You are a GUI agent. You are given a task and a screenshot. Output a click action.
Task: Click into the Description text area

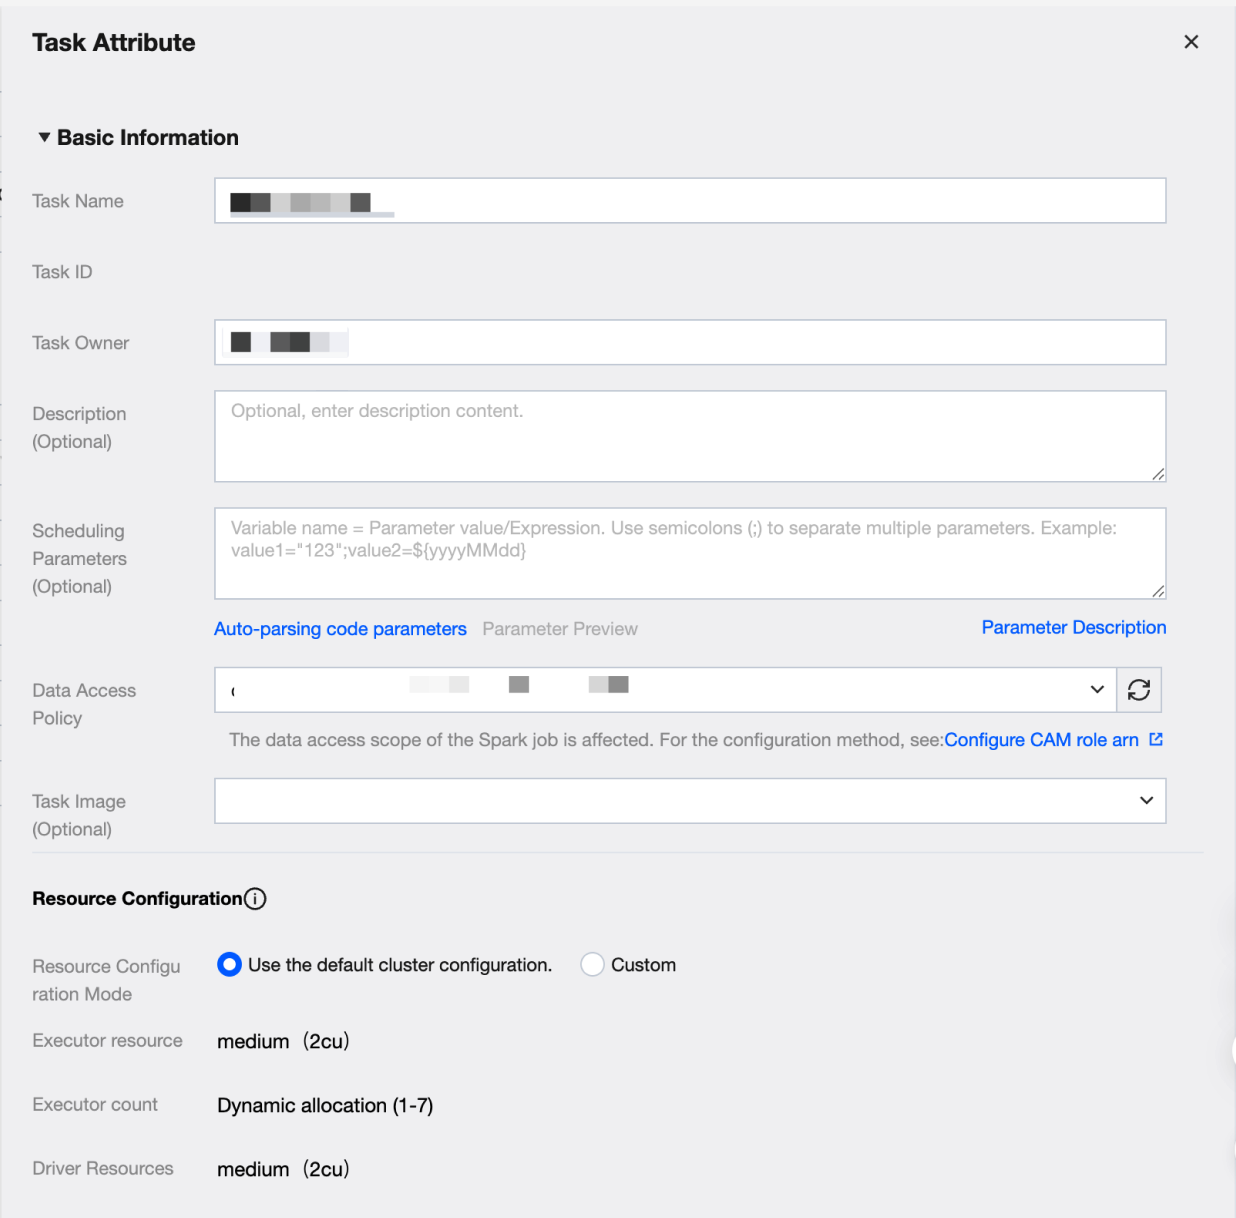690,436
